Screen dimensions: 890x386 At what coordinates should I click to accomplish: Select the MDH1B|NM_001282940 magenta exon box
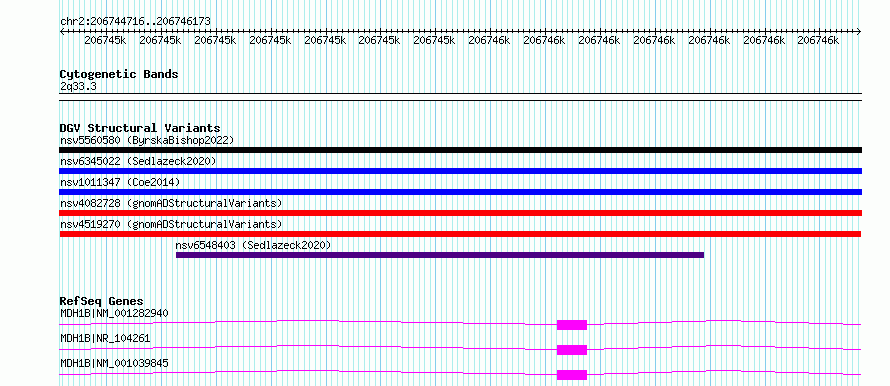point(572,325)
